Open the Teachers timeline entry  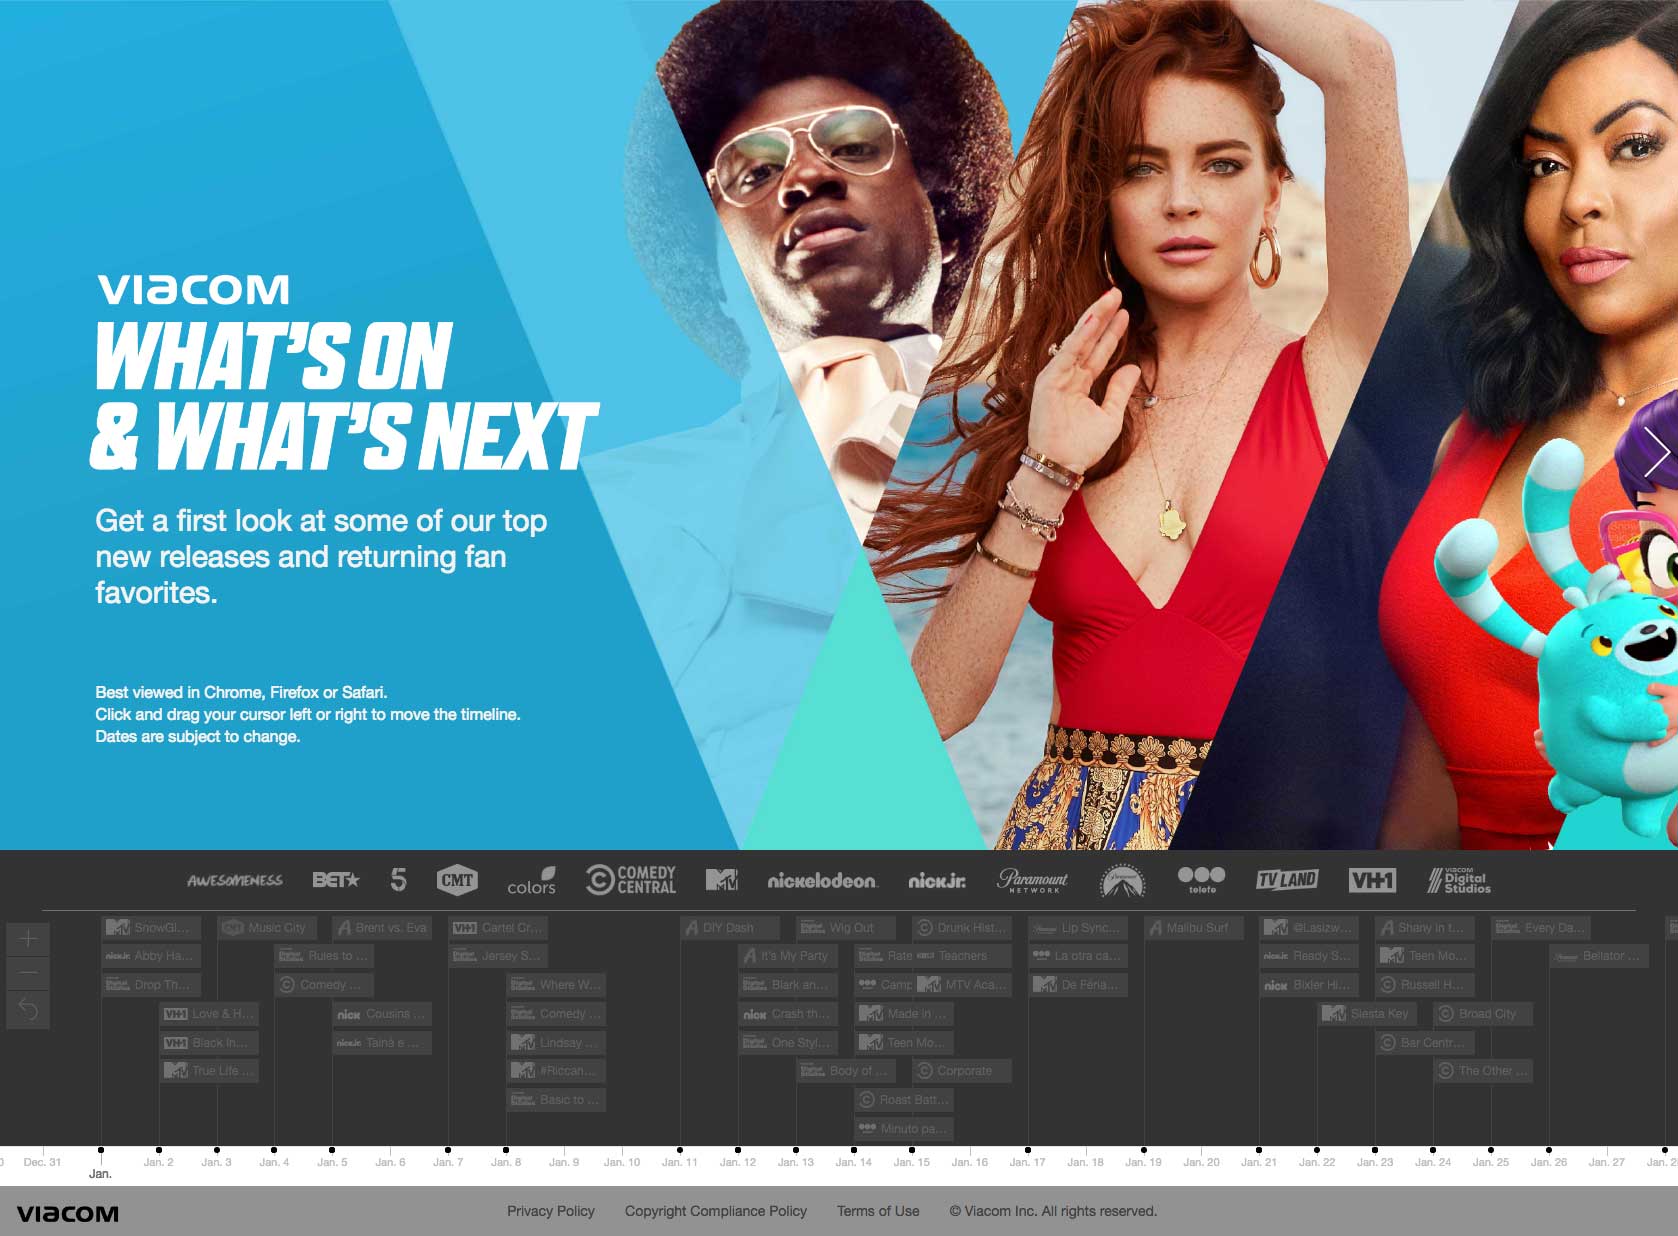[x=962, y=956]
